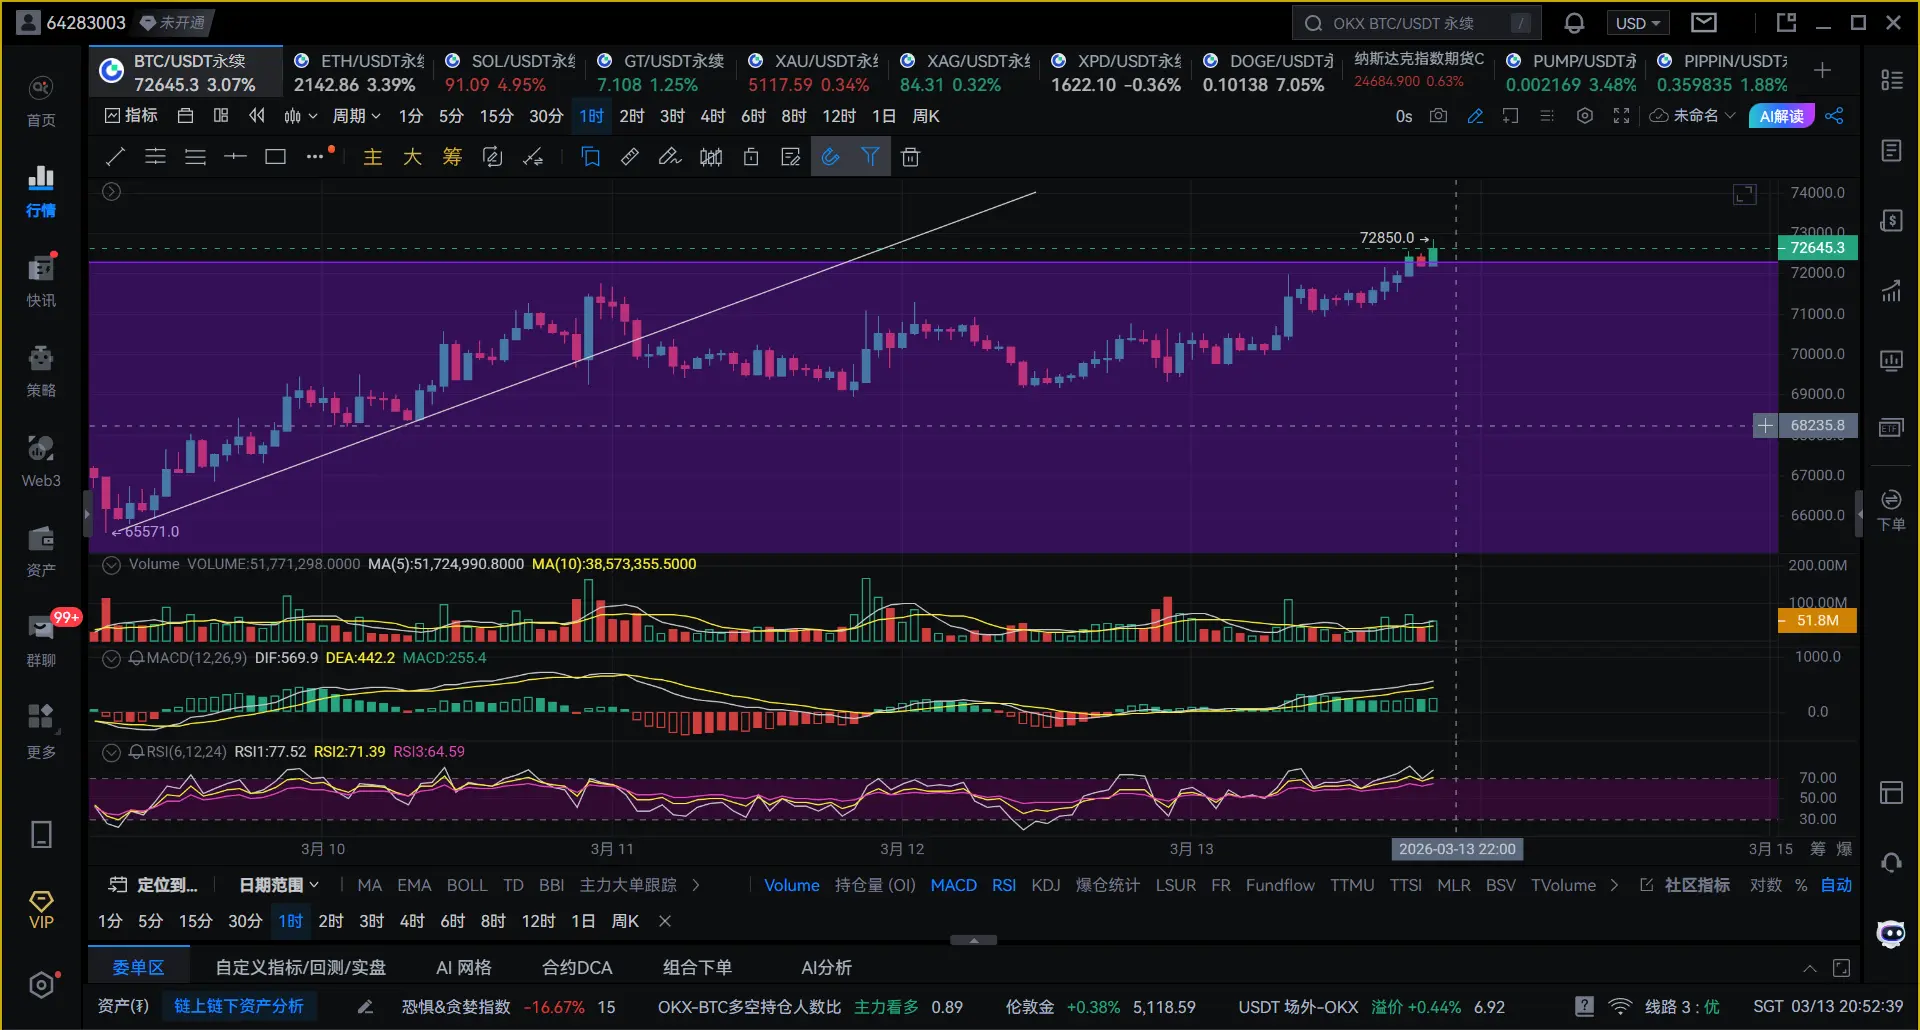
Task: Collapse the chart header circle arrow
Action: tap(112, 191)
